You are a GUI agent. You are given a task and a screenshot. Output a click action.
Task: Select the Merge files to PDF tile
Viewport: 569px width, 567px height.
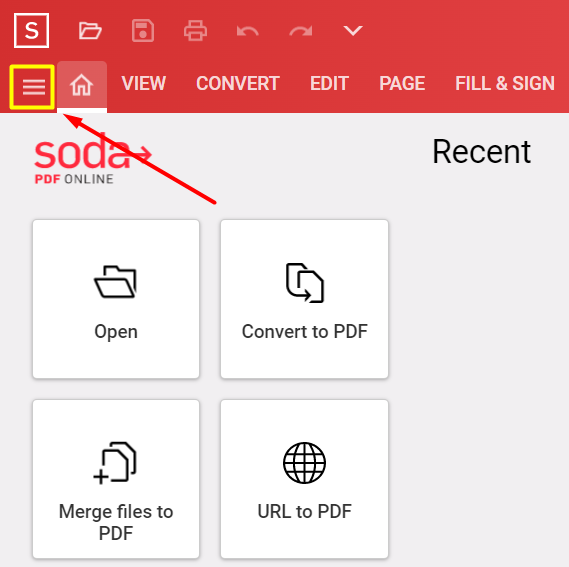pyautogui.click(x=116, y=479)
